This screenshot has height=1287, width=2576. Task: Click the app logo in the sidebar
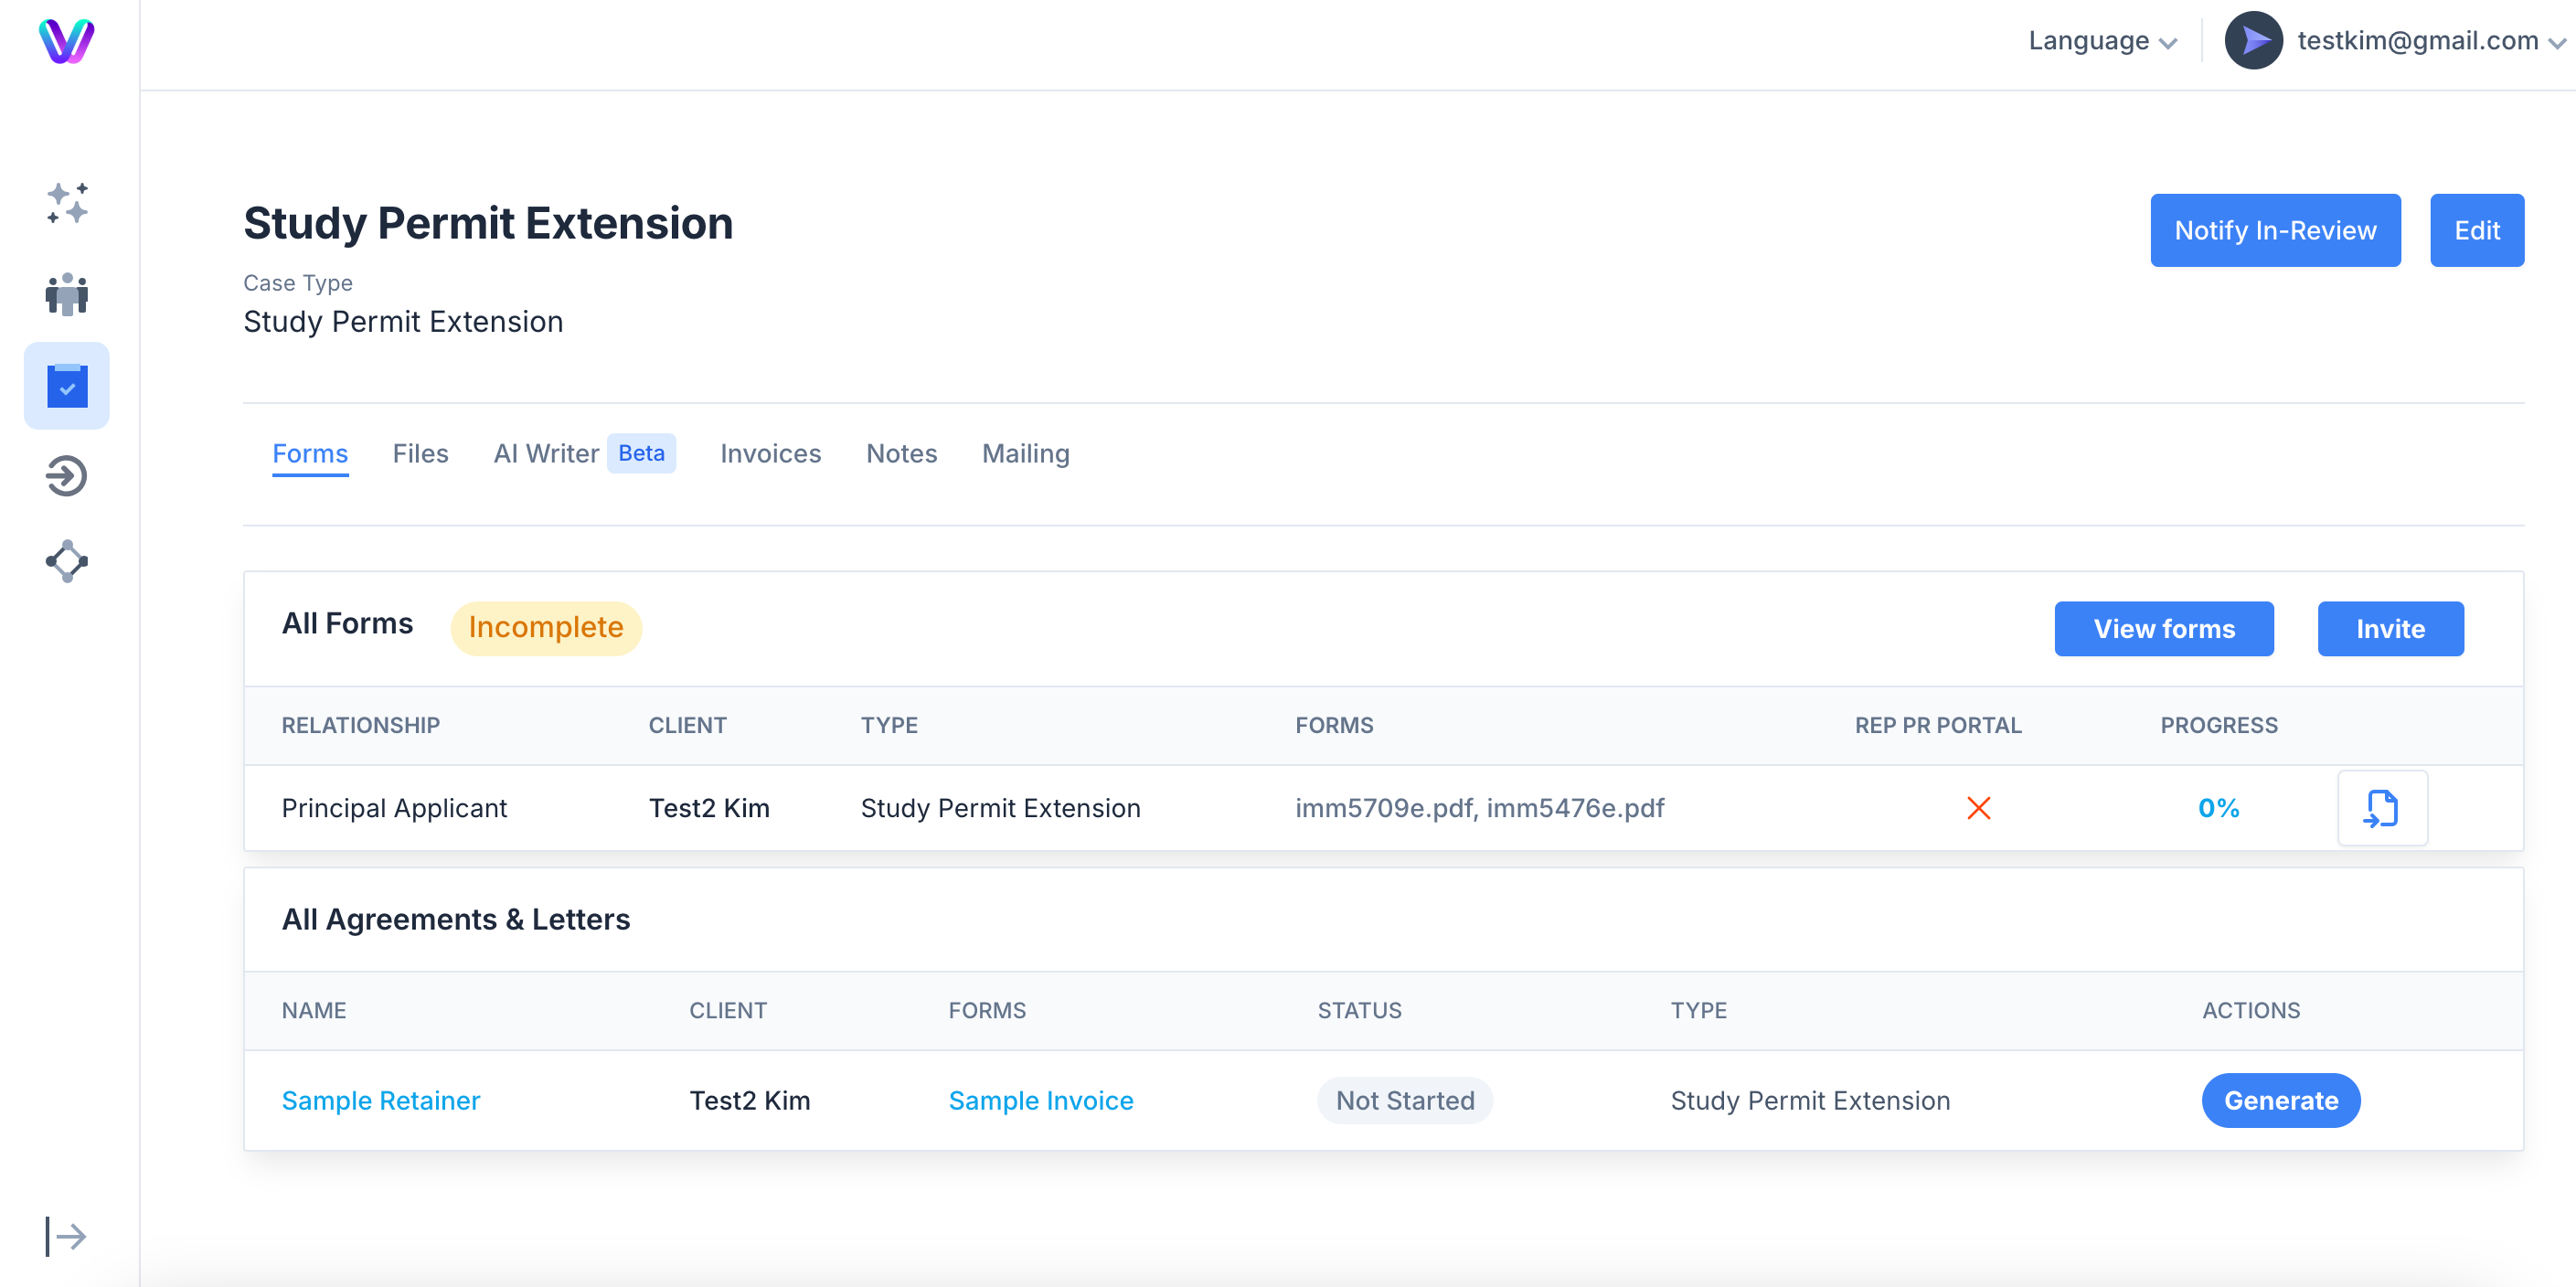[x=66, y=41]
